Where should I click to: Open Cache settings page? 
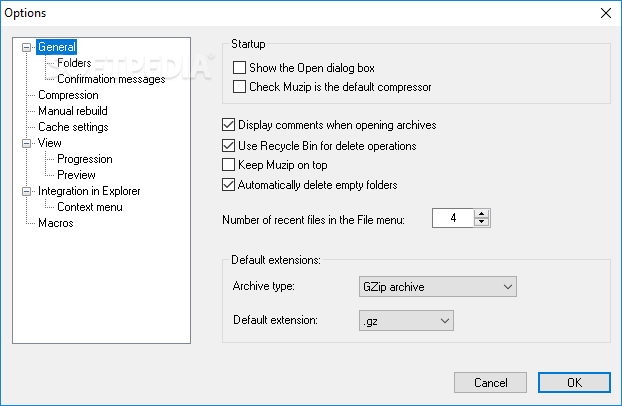(x=73, y=127)
